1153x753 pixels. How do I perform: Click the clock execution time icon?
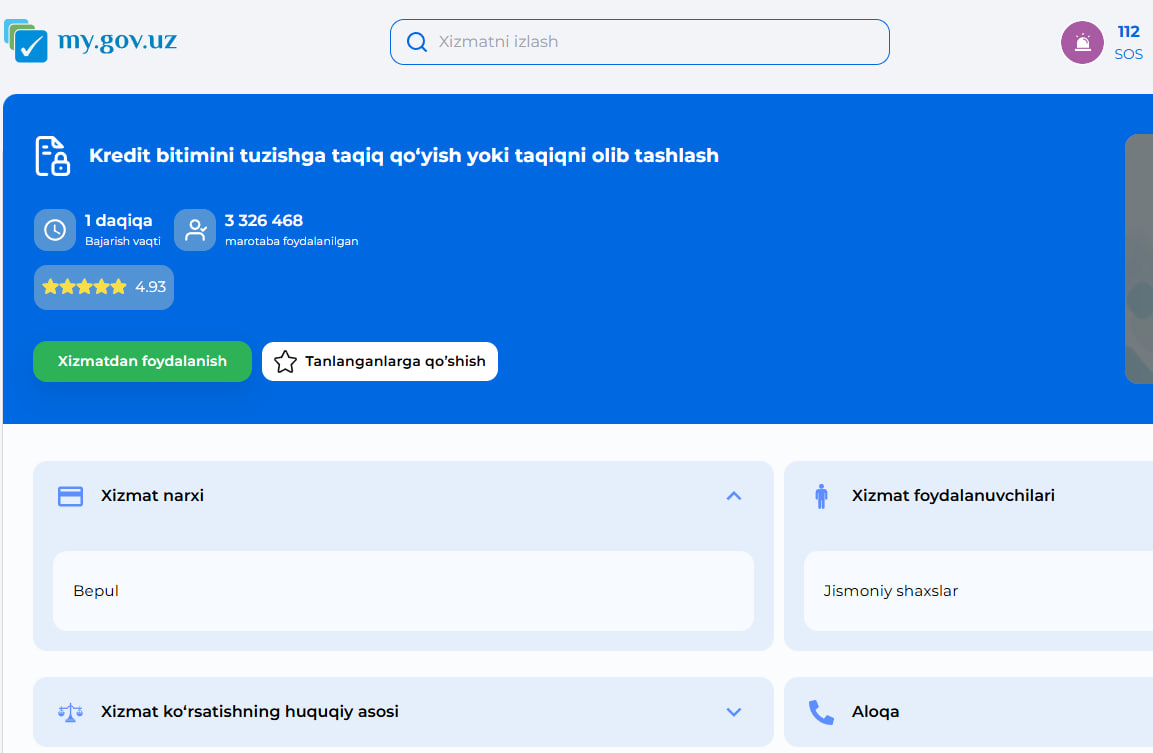point(54,230)
